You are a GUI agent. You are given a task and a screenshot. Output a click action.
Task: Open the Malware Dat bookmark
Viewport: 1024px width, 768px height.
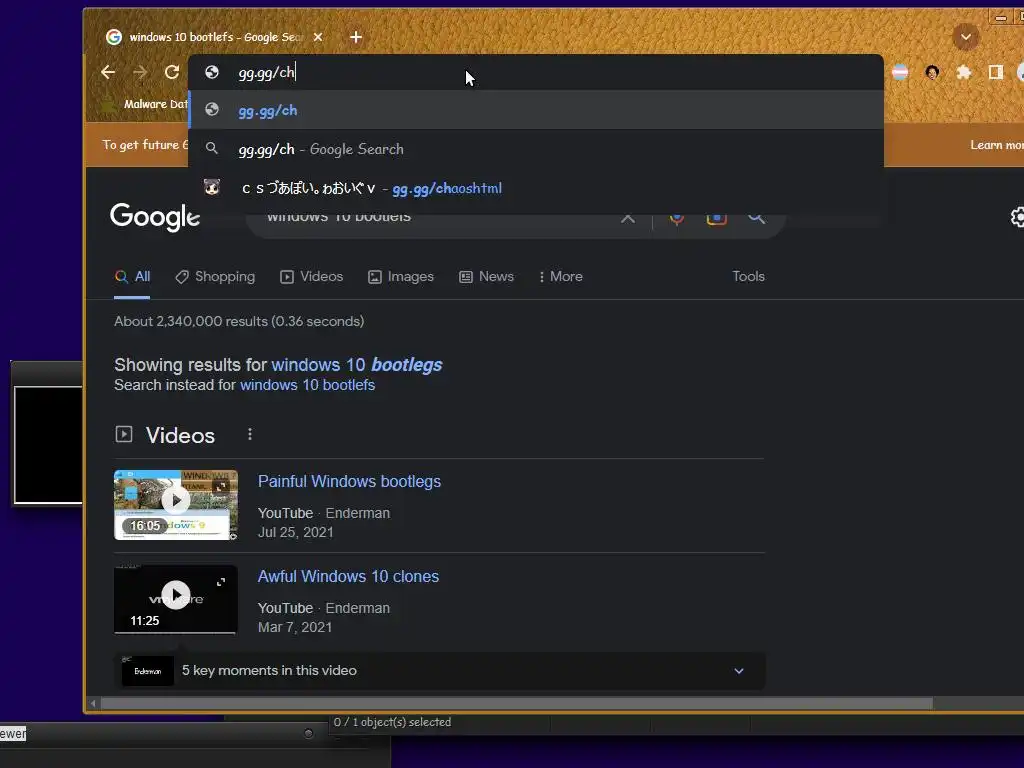(144, 104)
